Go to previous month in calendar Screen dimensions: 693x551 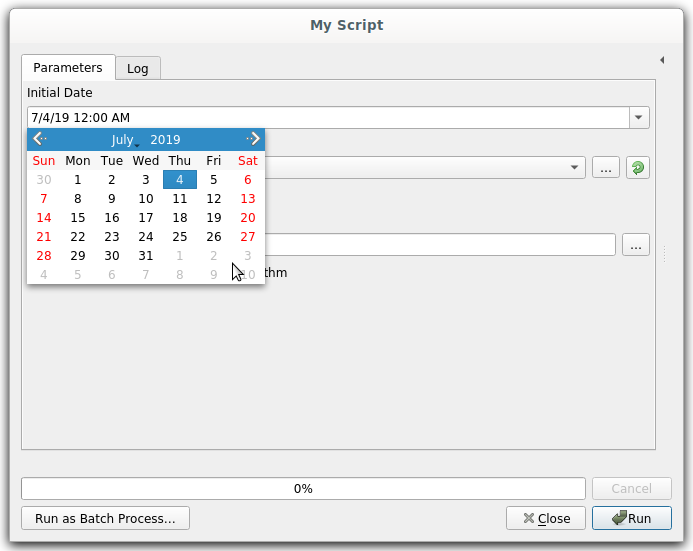tap(40, 139)
